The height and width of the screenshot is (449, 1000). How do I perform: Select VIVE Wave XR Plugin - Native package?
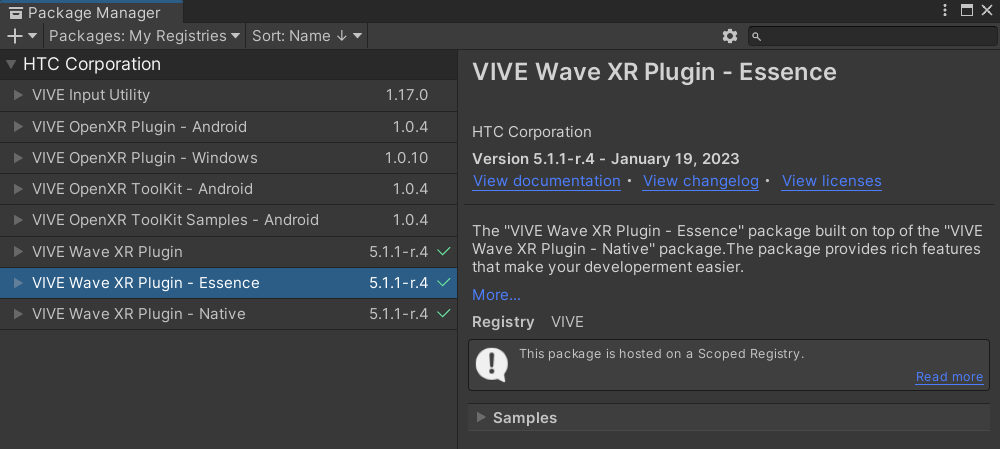tap(228, 314)
